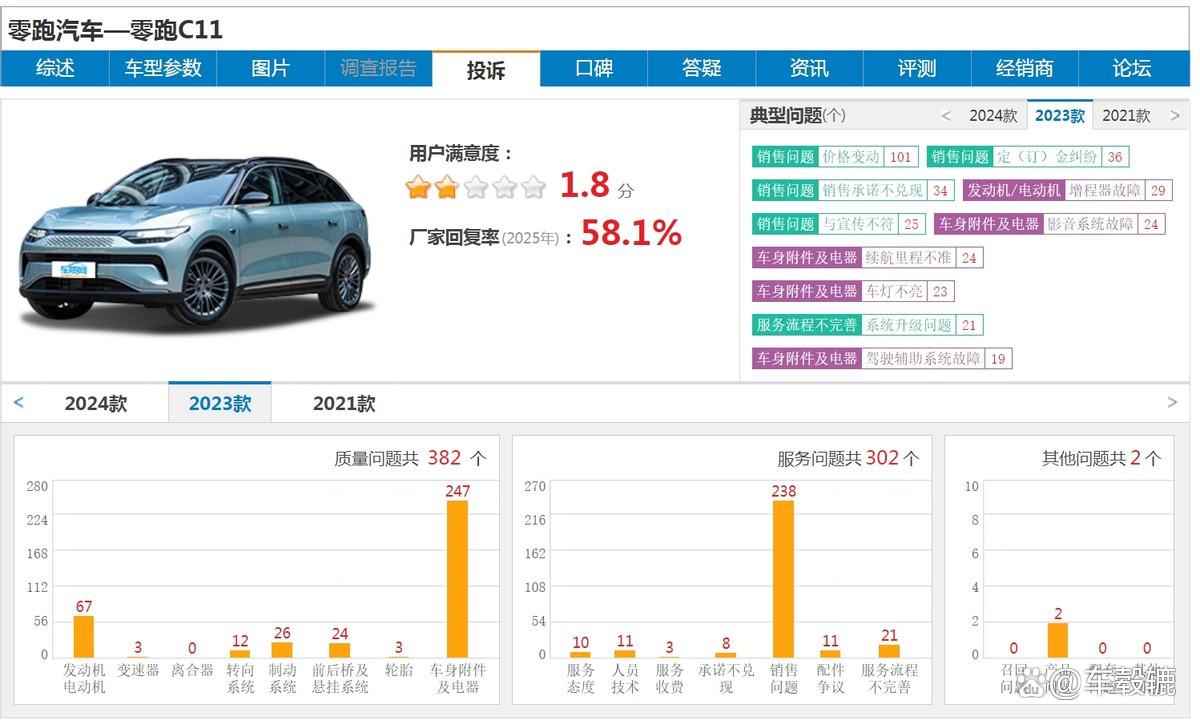The image size is (1200, 724).
Task: Go to the 答疑 tab
Action: tap(702, 69)
